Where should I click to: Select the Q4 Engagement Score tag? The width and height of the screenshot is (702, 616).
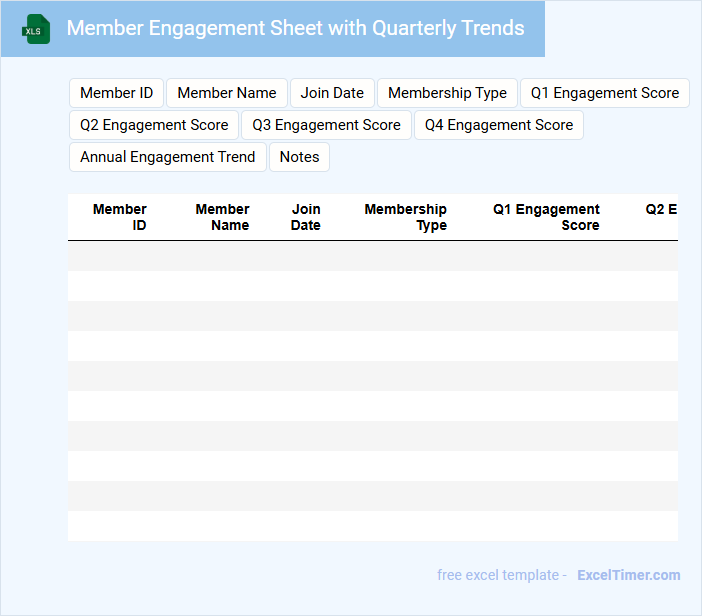[x=498, y=125]
